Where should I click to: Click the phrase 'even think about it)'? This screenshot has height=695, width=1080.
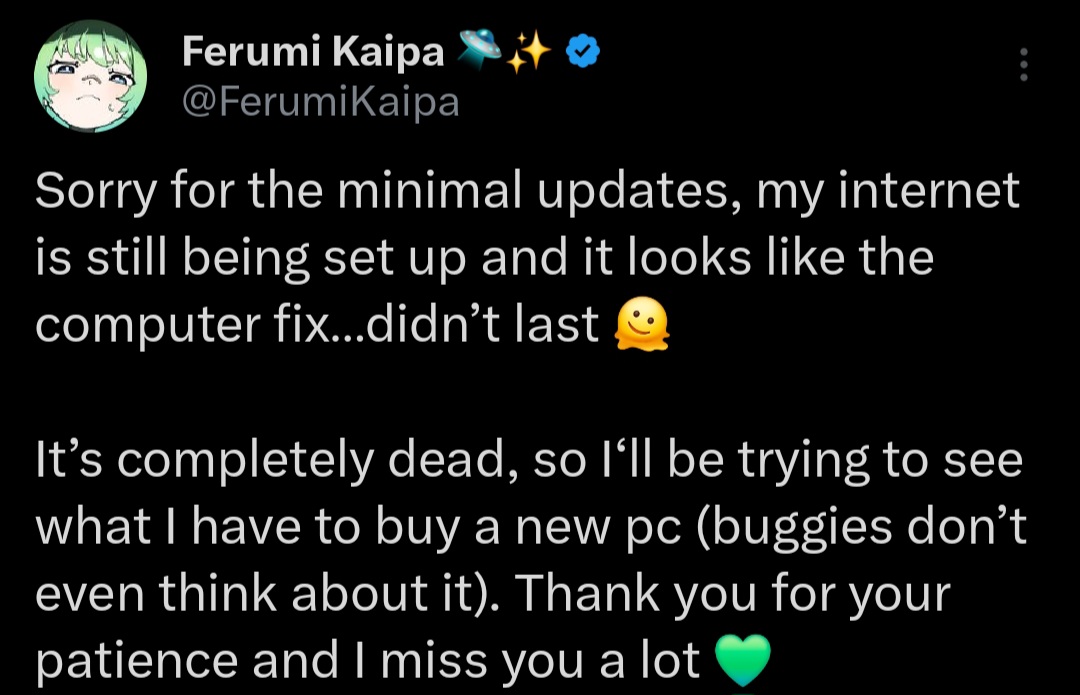(x=267, y=593)
